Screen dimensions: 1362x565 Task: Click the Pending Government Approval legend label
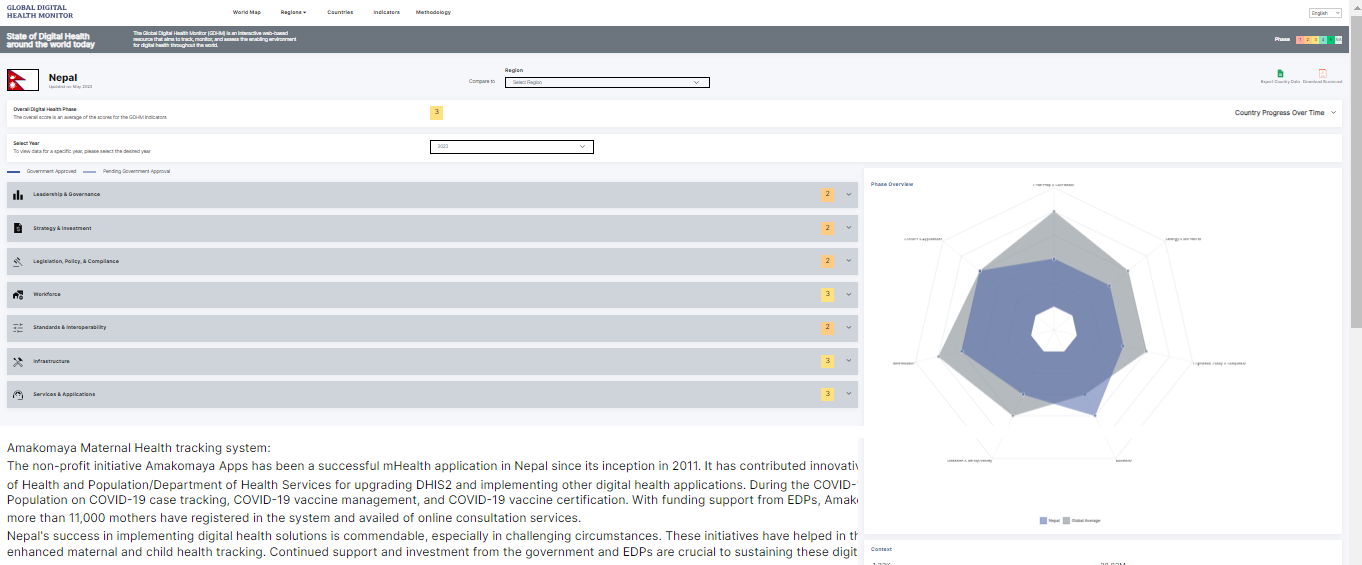pyautogui.click(x=137, y=171)
